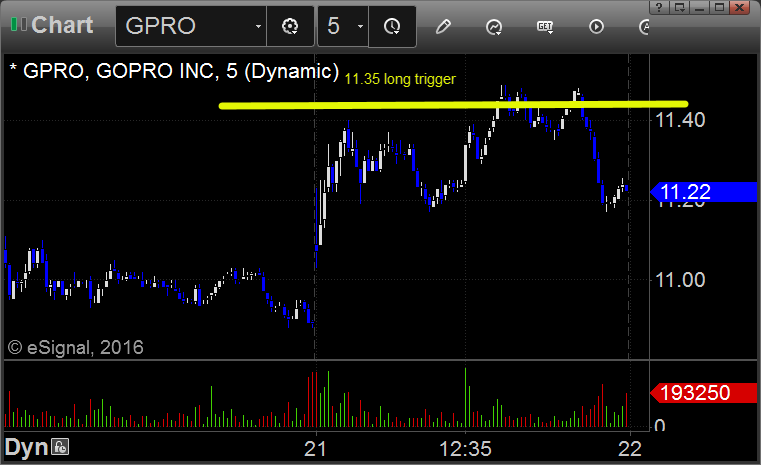Screen dimensions: 761x465
Task: Click the GET toolbar icon
Action: click(545, 27)
